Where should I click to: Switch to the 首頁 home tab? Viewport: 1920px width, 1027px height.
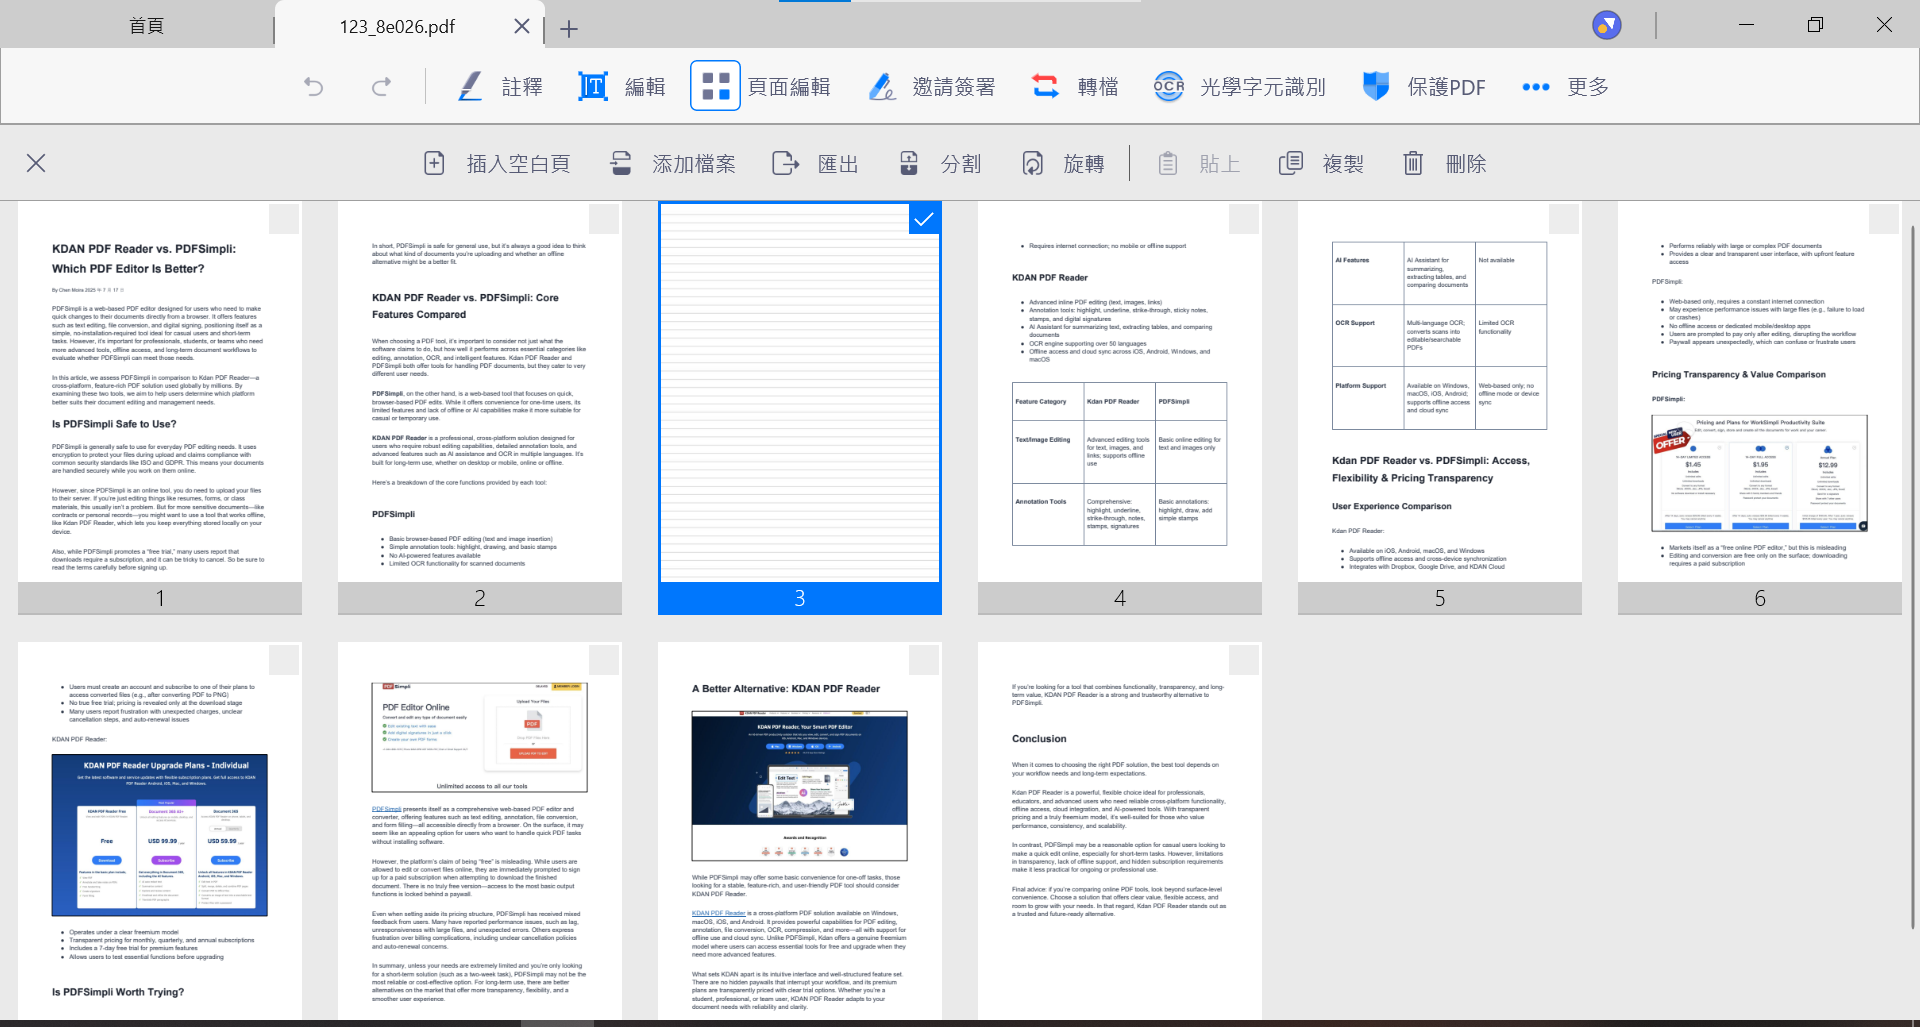click(x=146, y=26)
